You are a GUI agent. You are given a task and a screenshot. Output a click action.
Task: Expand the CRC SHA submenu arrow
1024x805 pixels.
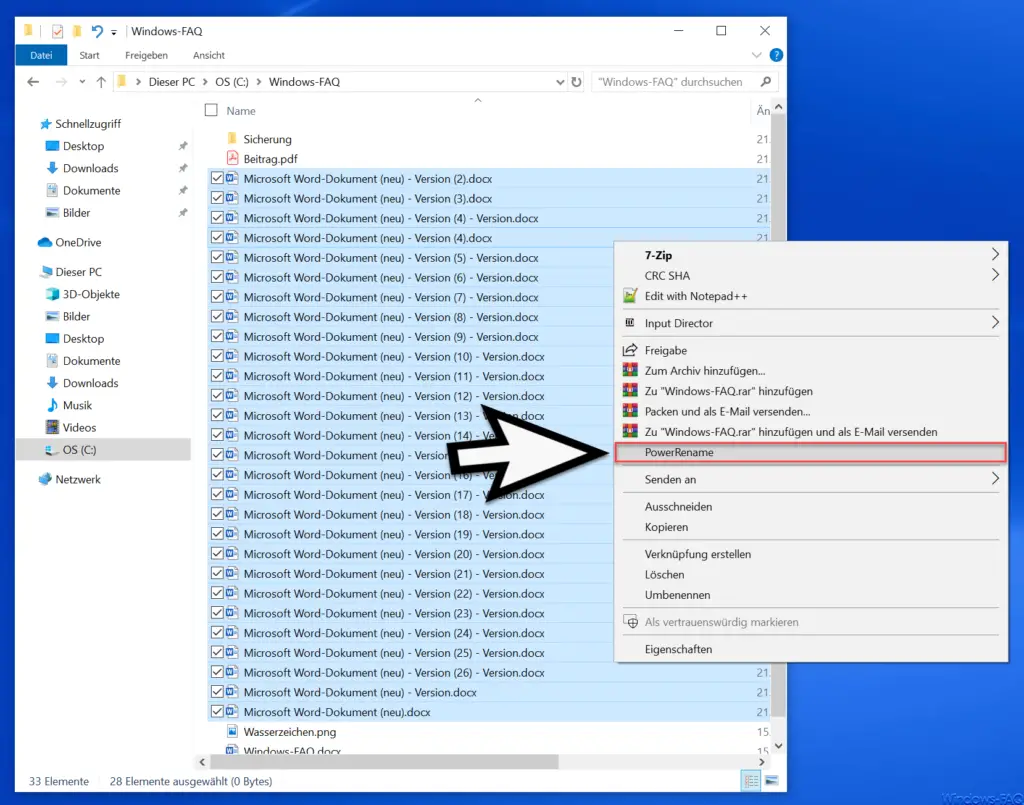pos(995,275)
